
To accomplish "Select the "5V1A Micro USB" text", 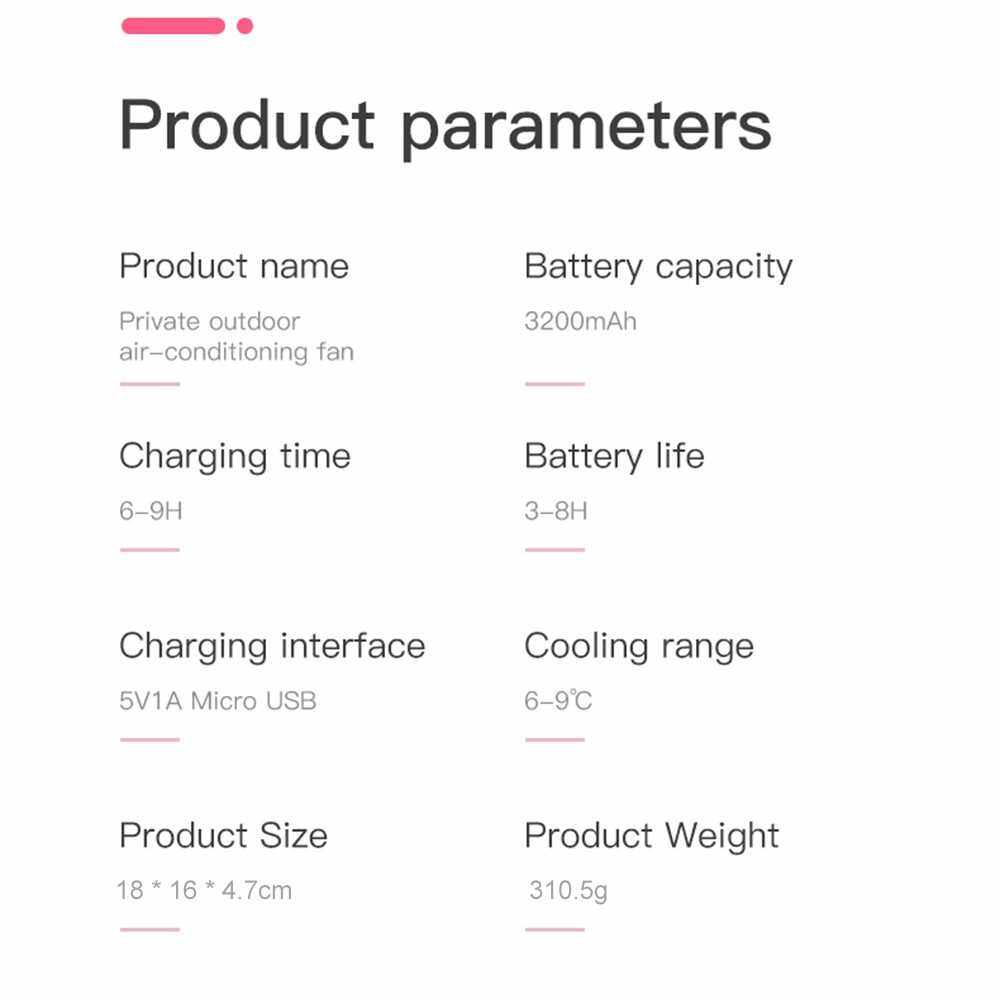I will coord(218,701).
